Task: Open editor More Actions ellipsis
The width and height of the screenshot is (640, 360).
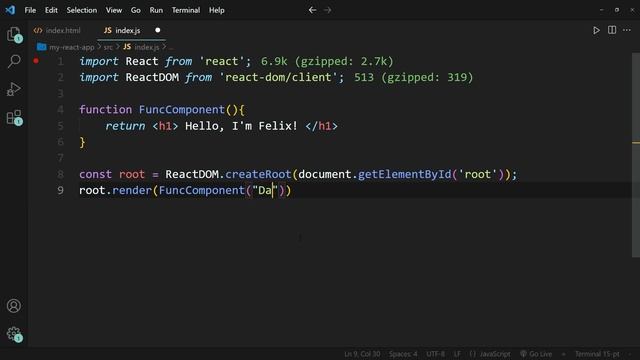Action: point(627,30)
